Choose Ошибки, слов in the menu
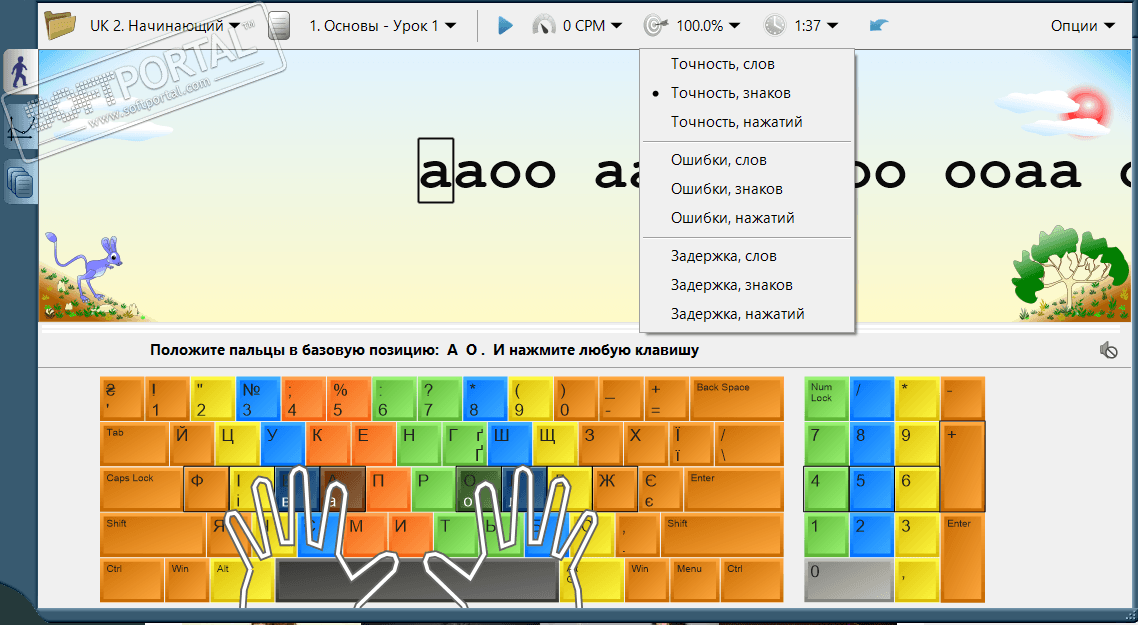 point(748,160)
